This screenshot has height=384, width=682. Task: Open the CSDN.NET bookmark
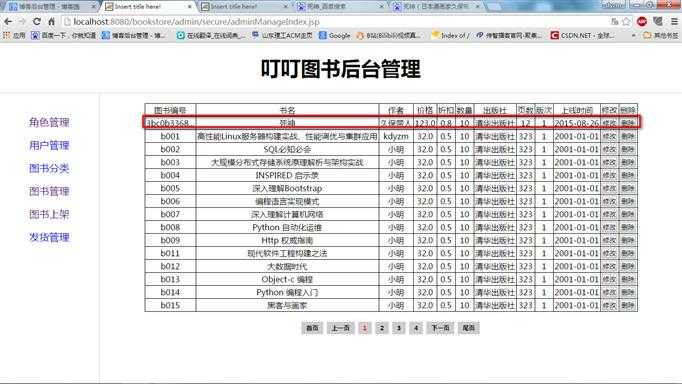pos(582,35)
